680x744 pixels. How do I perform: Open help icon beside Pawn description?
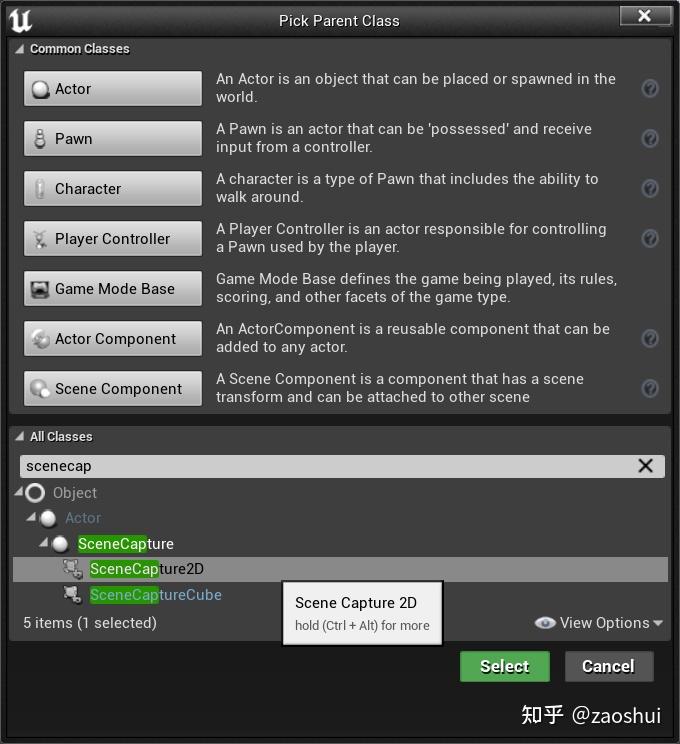pos(649,139)
